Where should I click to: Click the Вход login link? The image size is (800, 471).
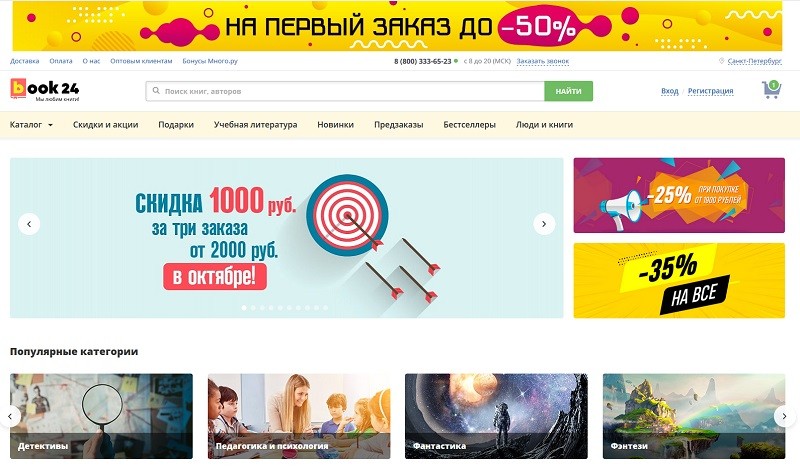[669, 91]
